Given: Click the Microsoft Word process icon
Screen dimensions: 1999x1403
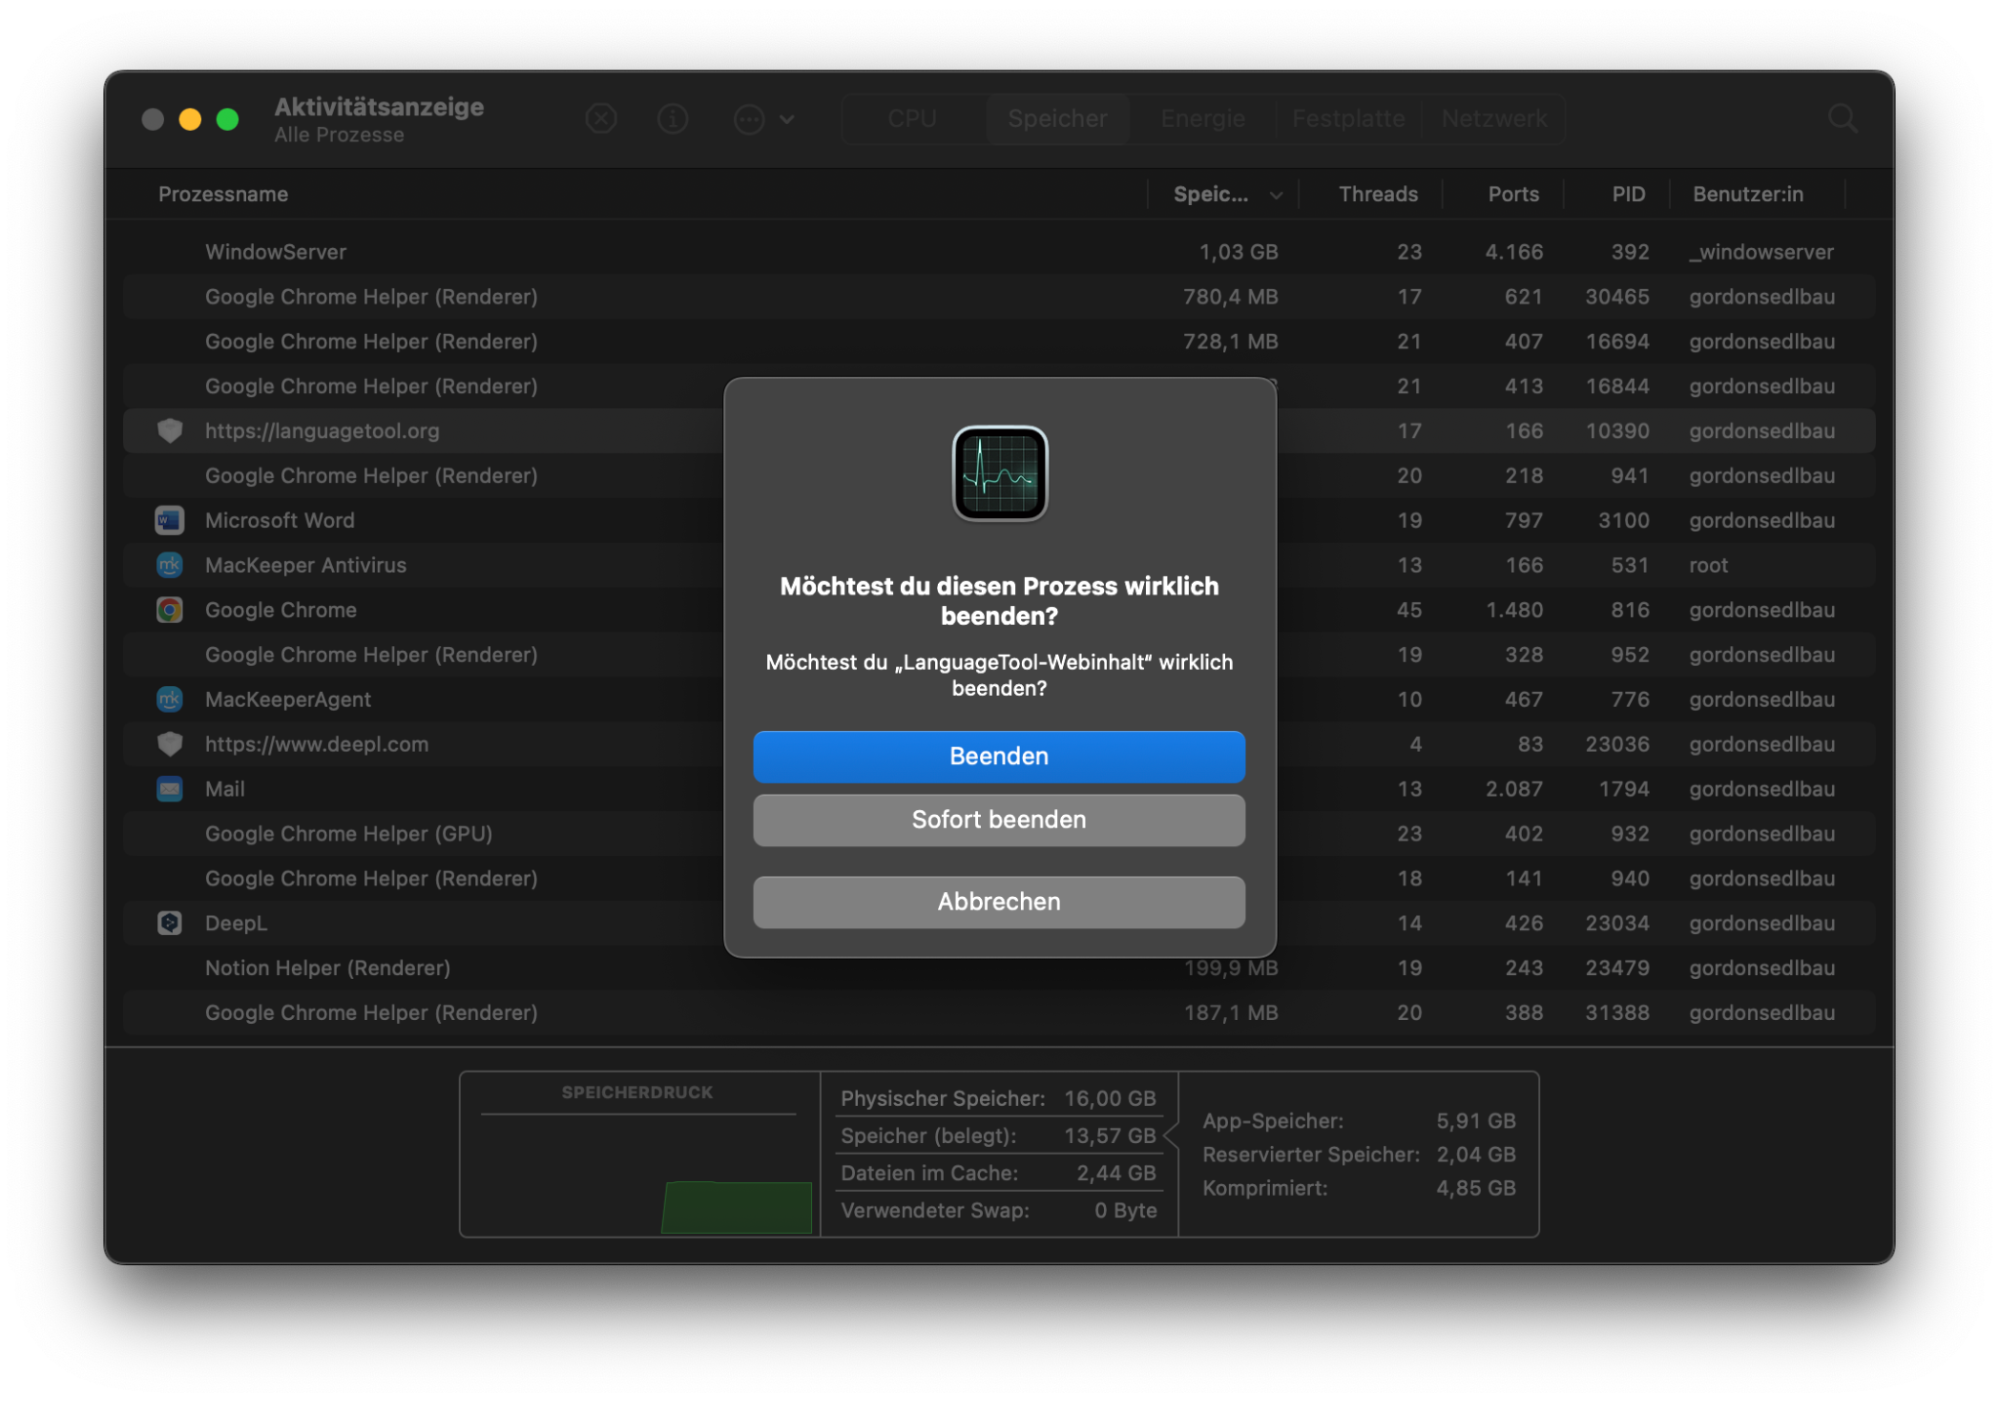Looking at the screenshot, I should (170, 520).
